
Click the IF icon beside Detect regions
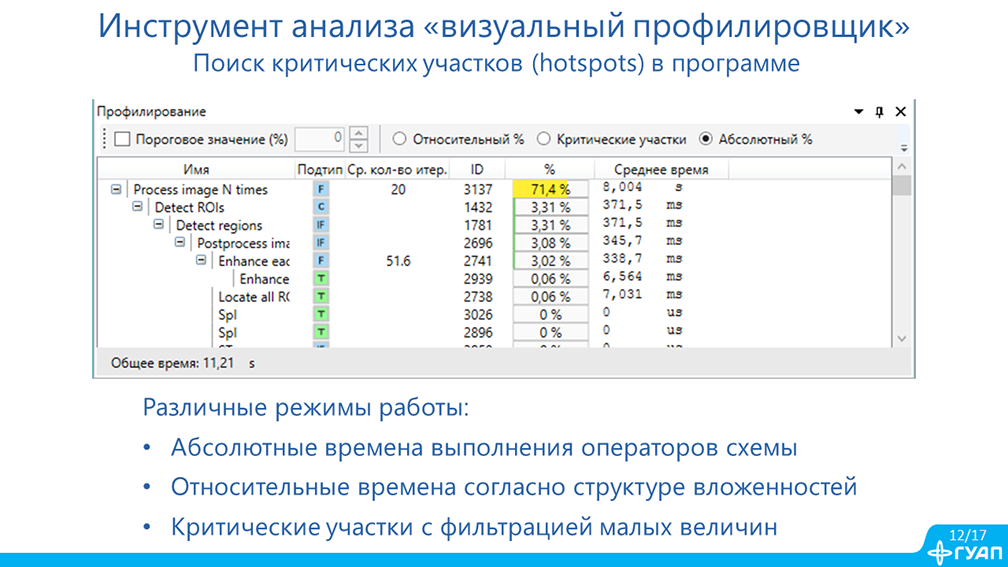coord(321,225)
